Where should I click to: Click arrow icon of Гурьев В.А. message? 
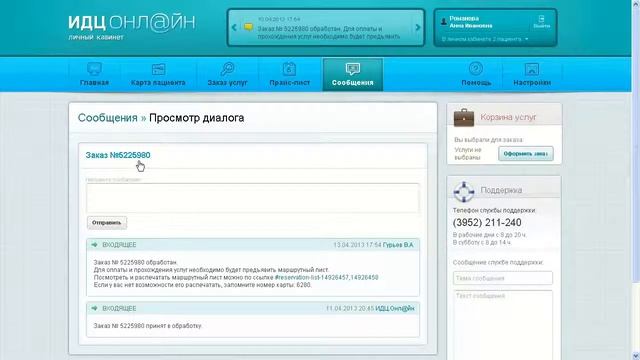(95, 245)
